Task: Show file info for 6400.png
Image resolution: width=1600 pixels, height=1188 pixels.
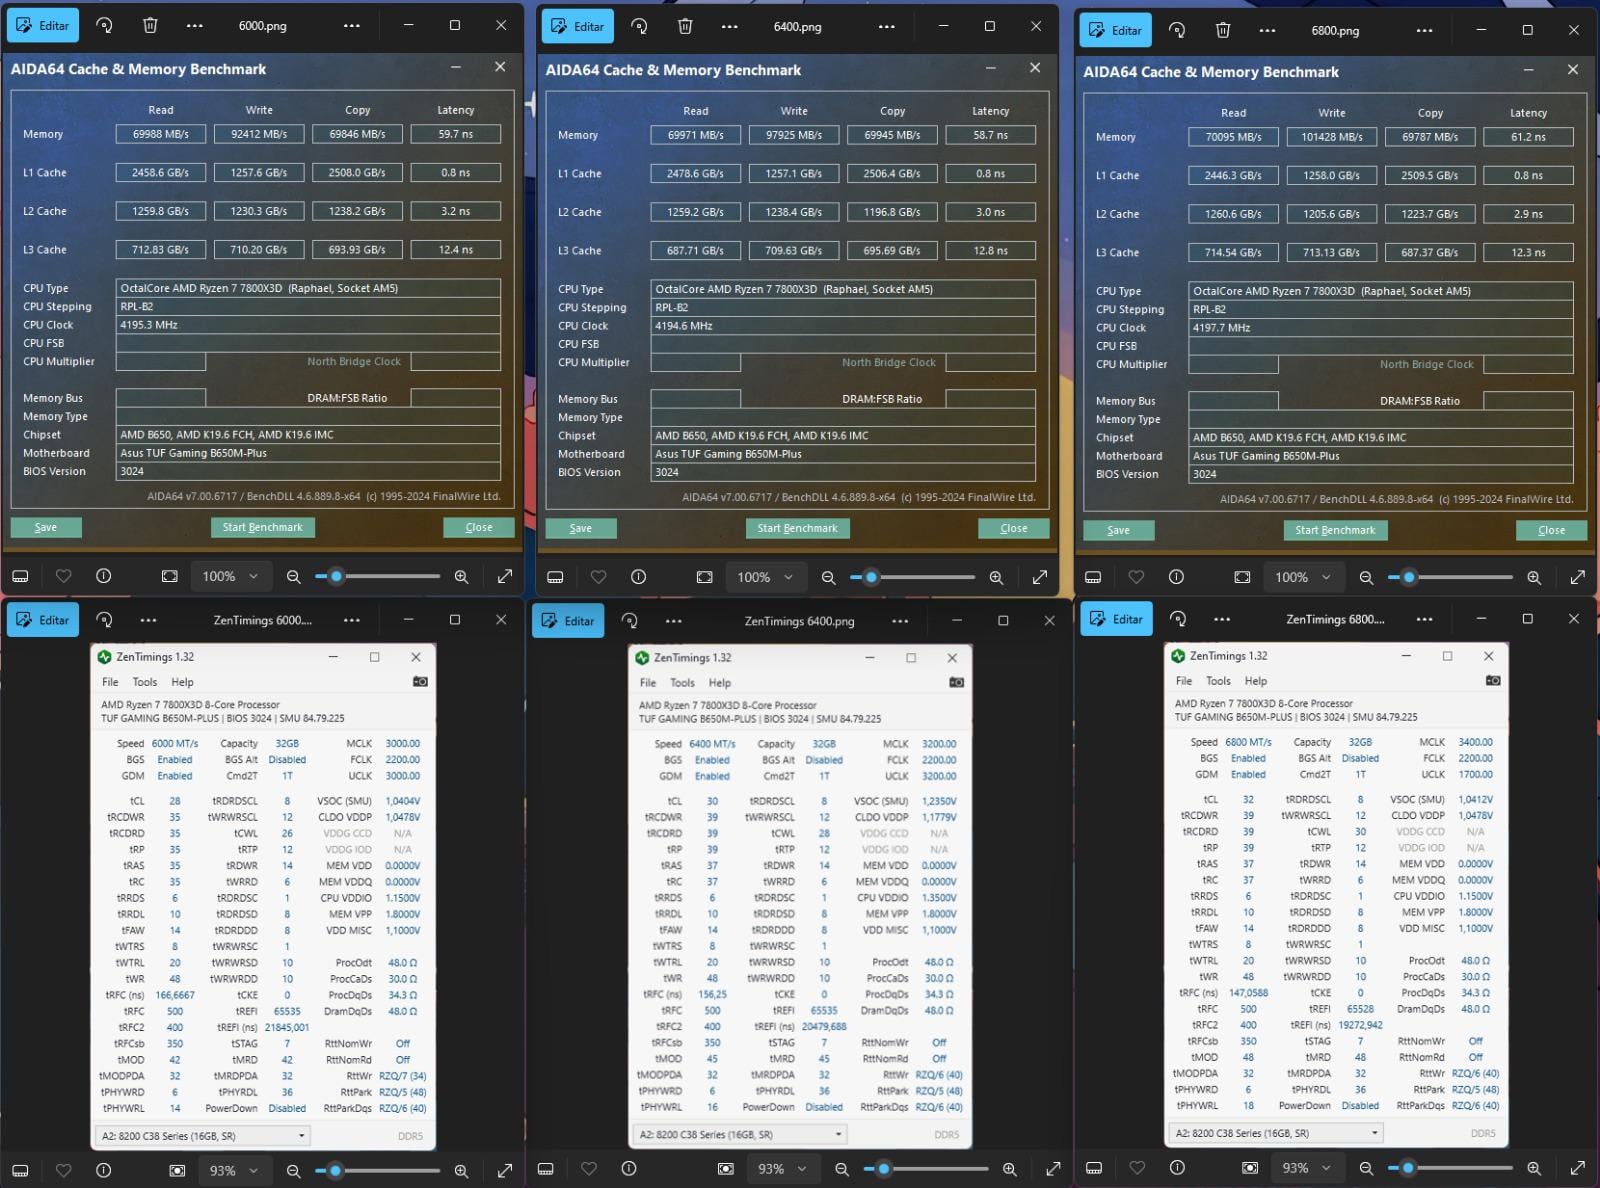Action: pyautogui.click(x=639, y=577)
